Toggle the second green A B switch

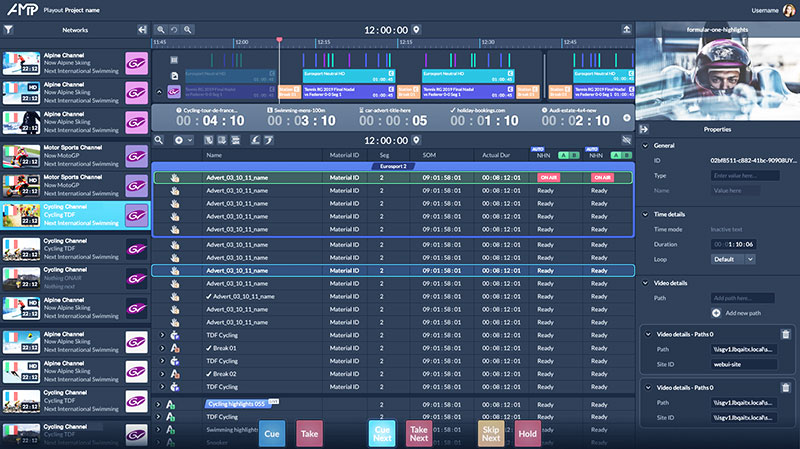tap(620, 155)
